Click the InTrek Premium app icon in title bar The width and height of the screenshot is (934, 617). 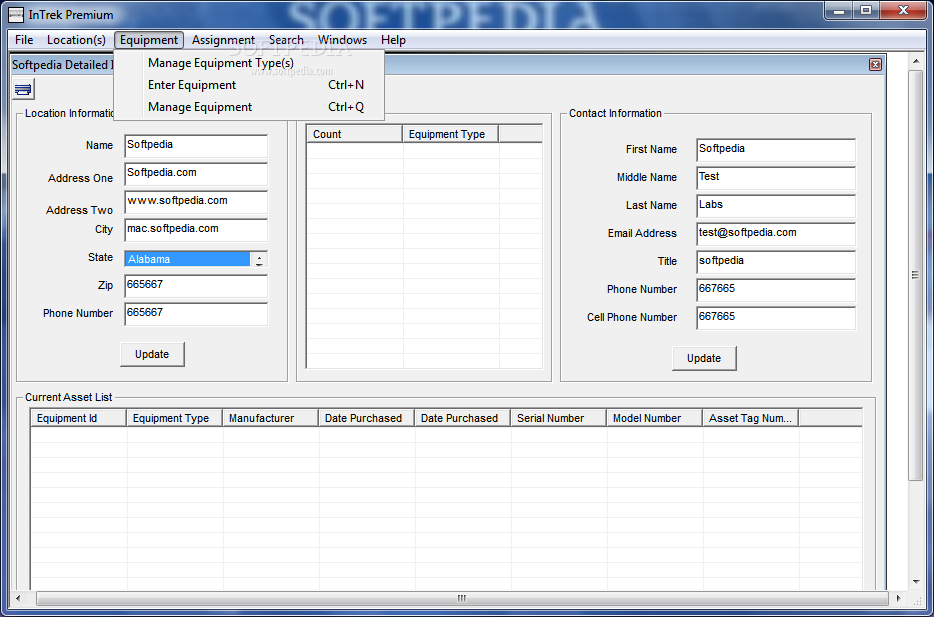pos(18,14)
